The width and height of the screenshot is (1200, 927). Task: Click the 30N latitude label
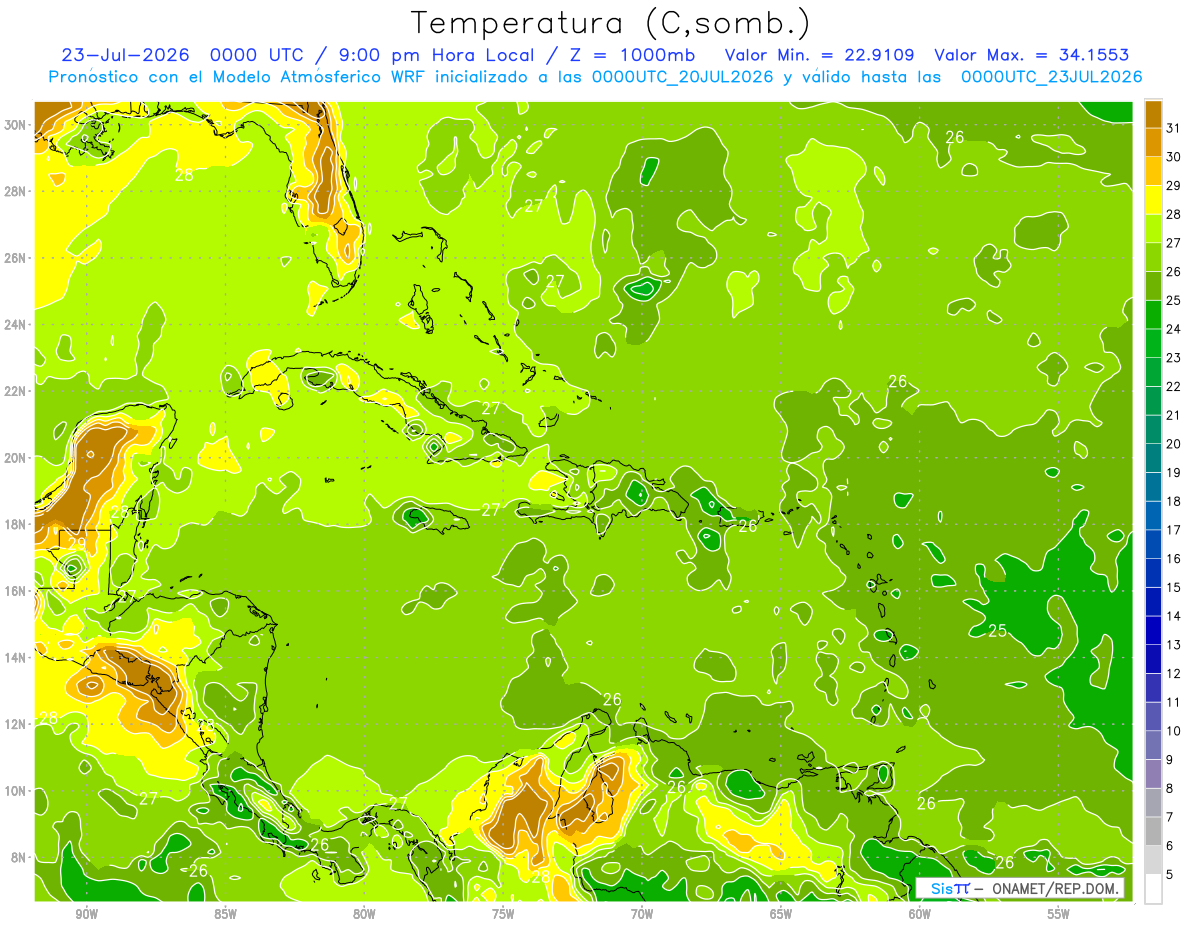pyautogui.click(x=16, y=125)
